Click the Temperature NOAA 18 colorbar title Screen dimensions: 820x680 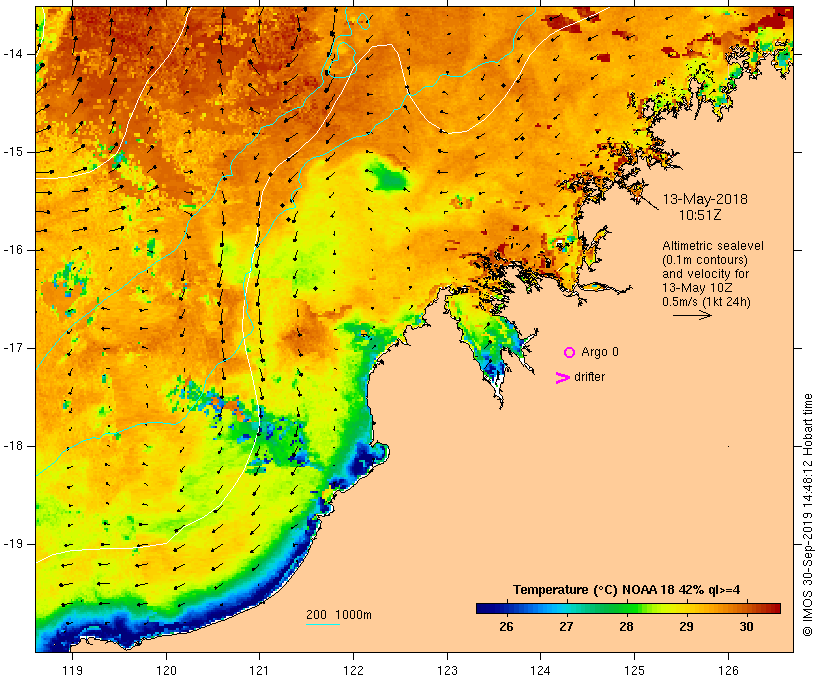click(627, 590)
